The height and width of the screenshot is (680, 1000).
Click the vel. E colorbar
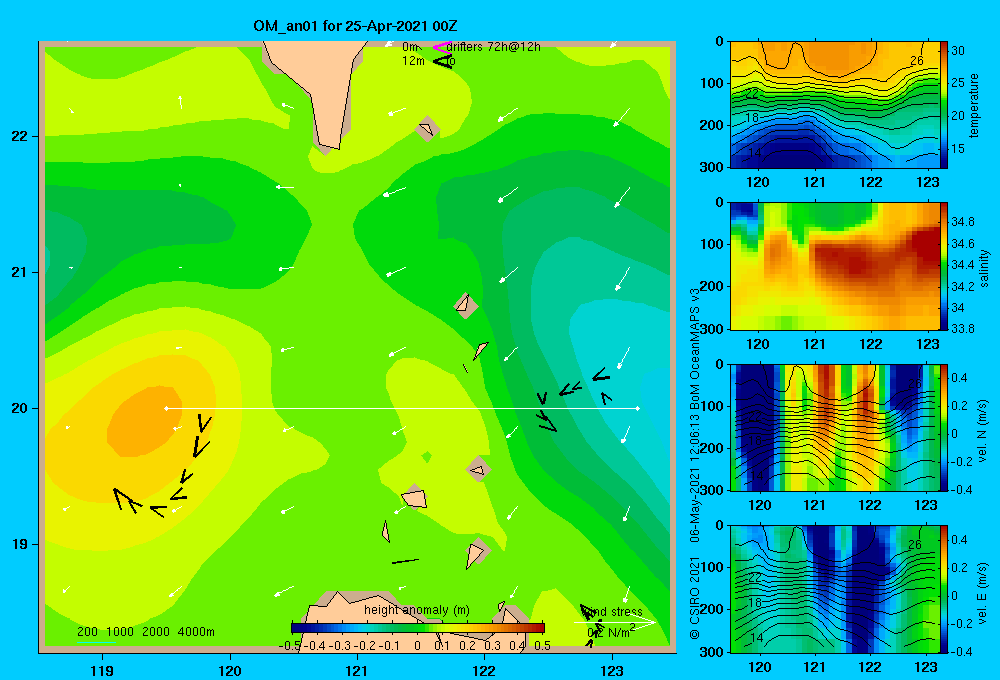pyautogui.click(x=943, y=589)
